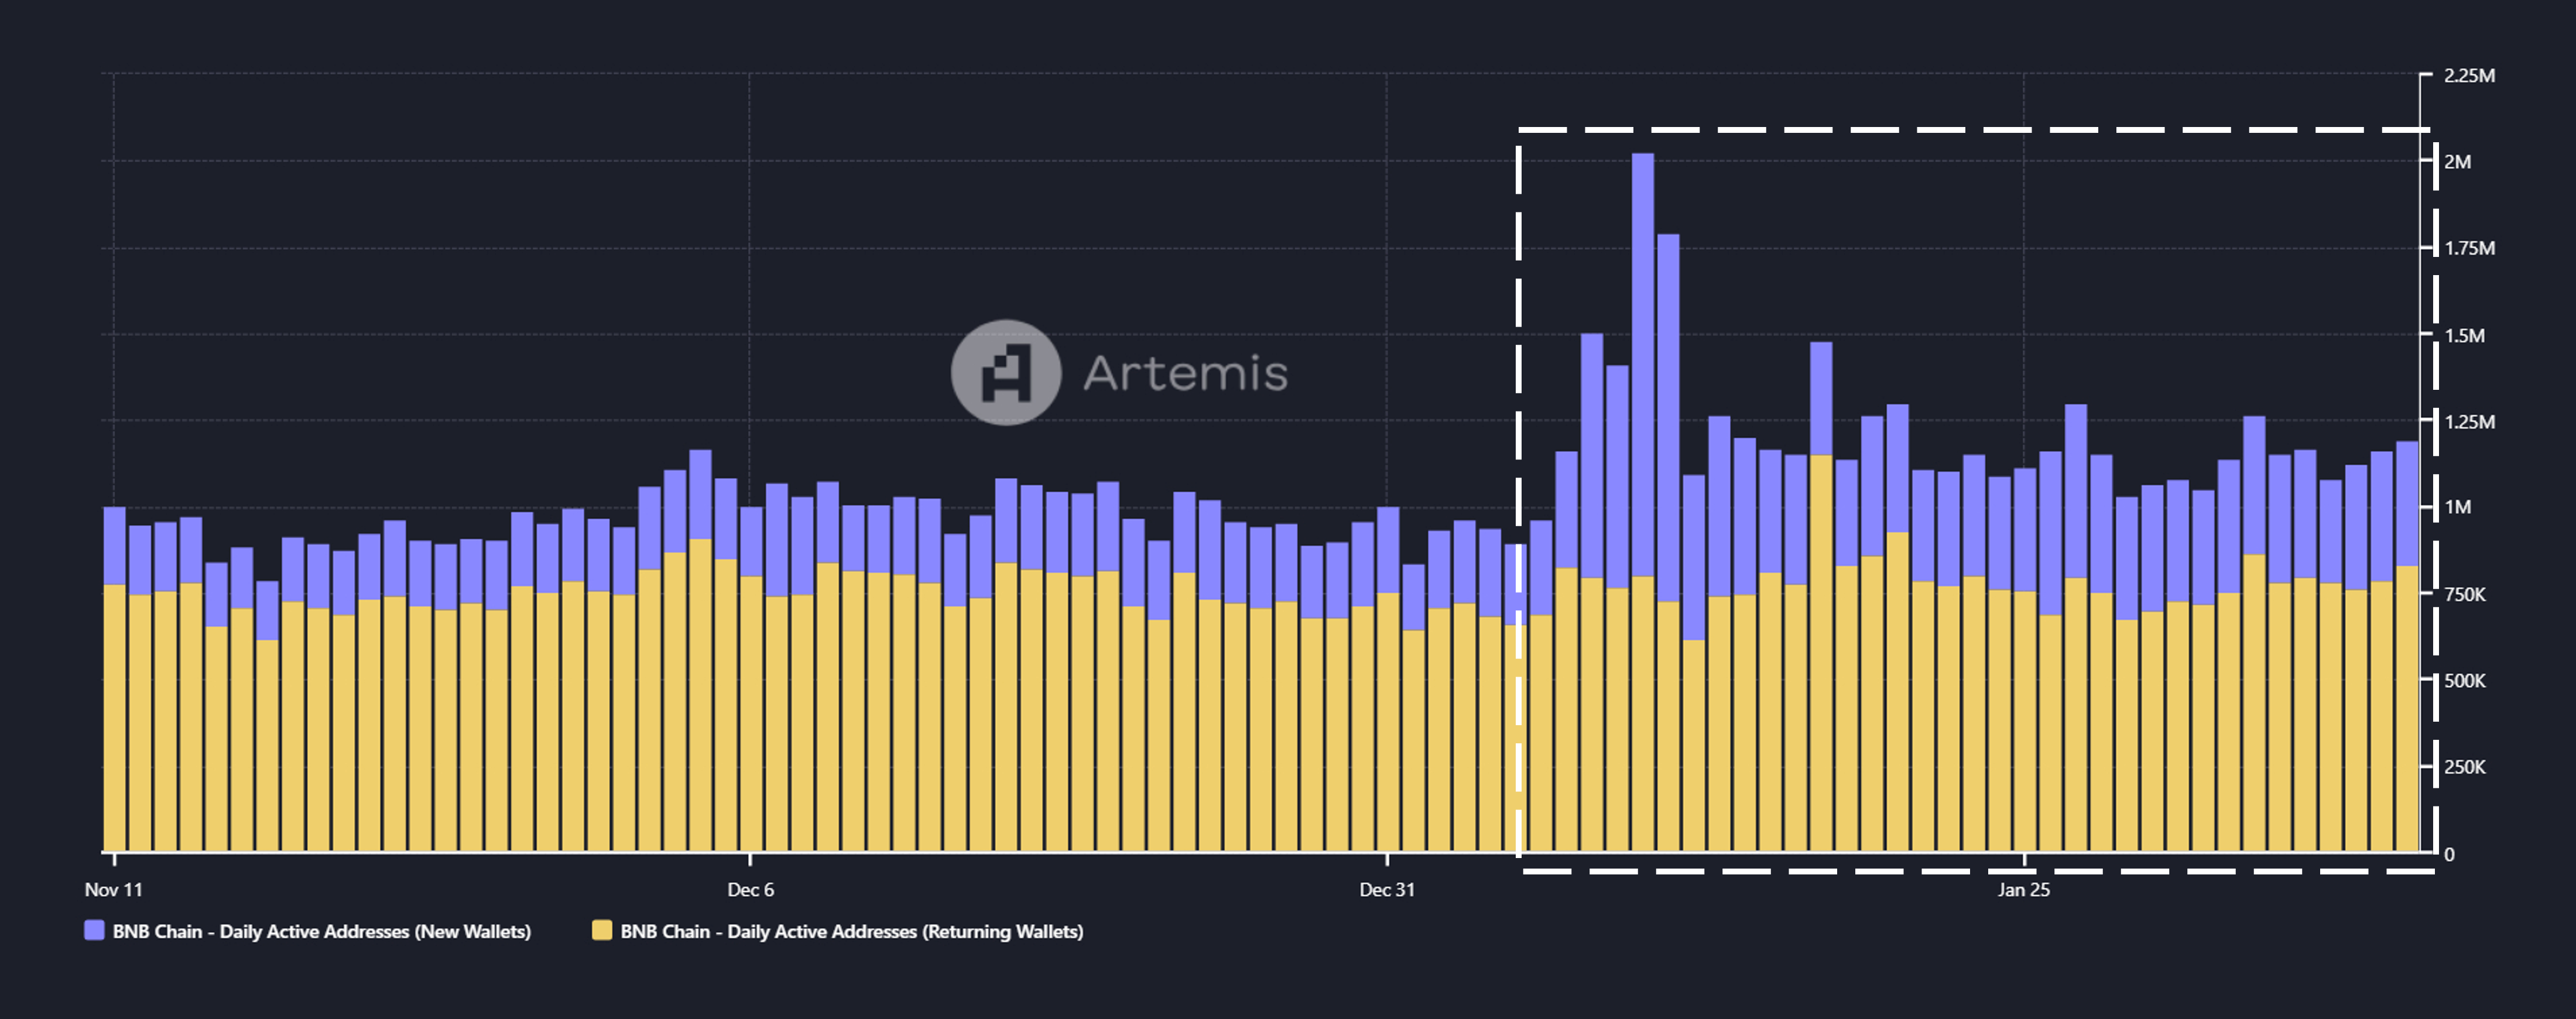
Task: Click the Dec 6 x-axis label
Action: pos(750,889)
